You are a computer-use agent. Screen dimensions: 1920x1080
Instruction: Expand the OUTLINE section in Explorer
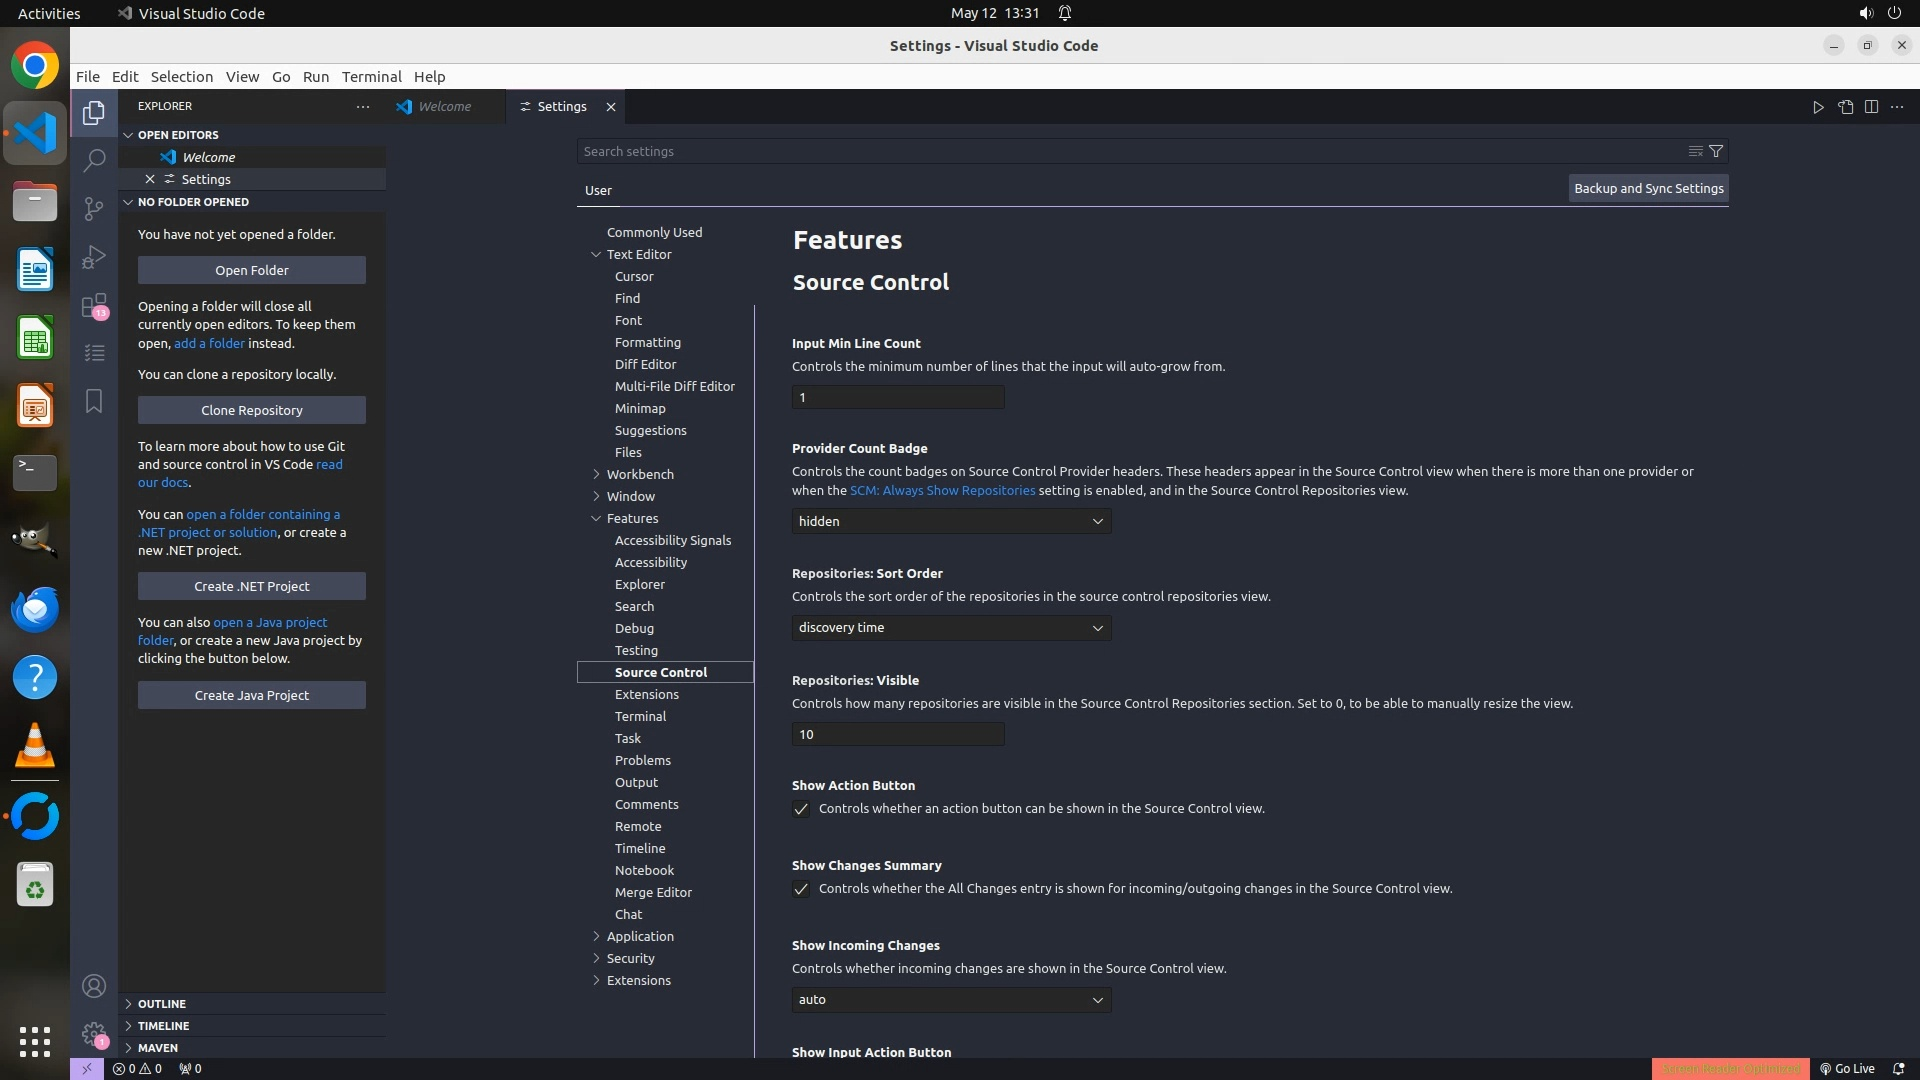click(x=162, y=1003)
